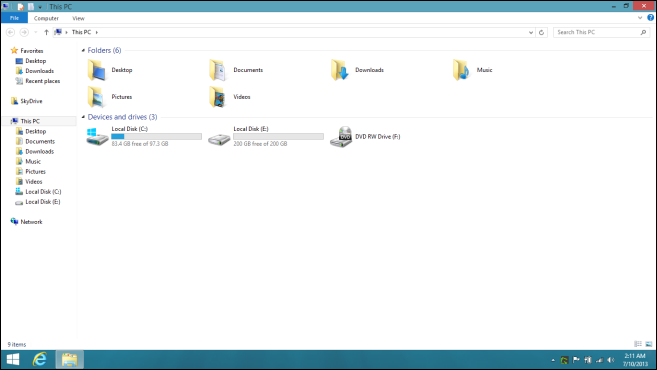Switch to large icons view in status bar
This screenshot has height=370, width=657.
pos(649,344)
